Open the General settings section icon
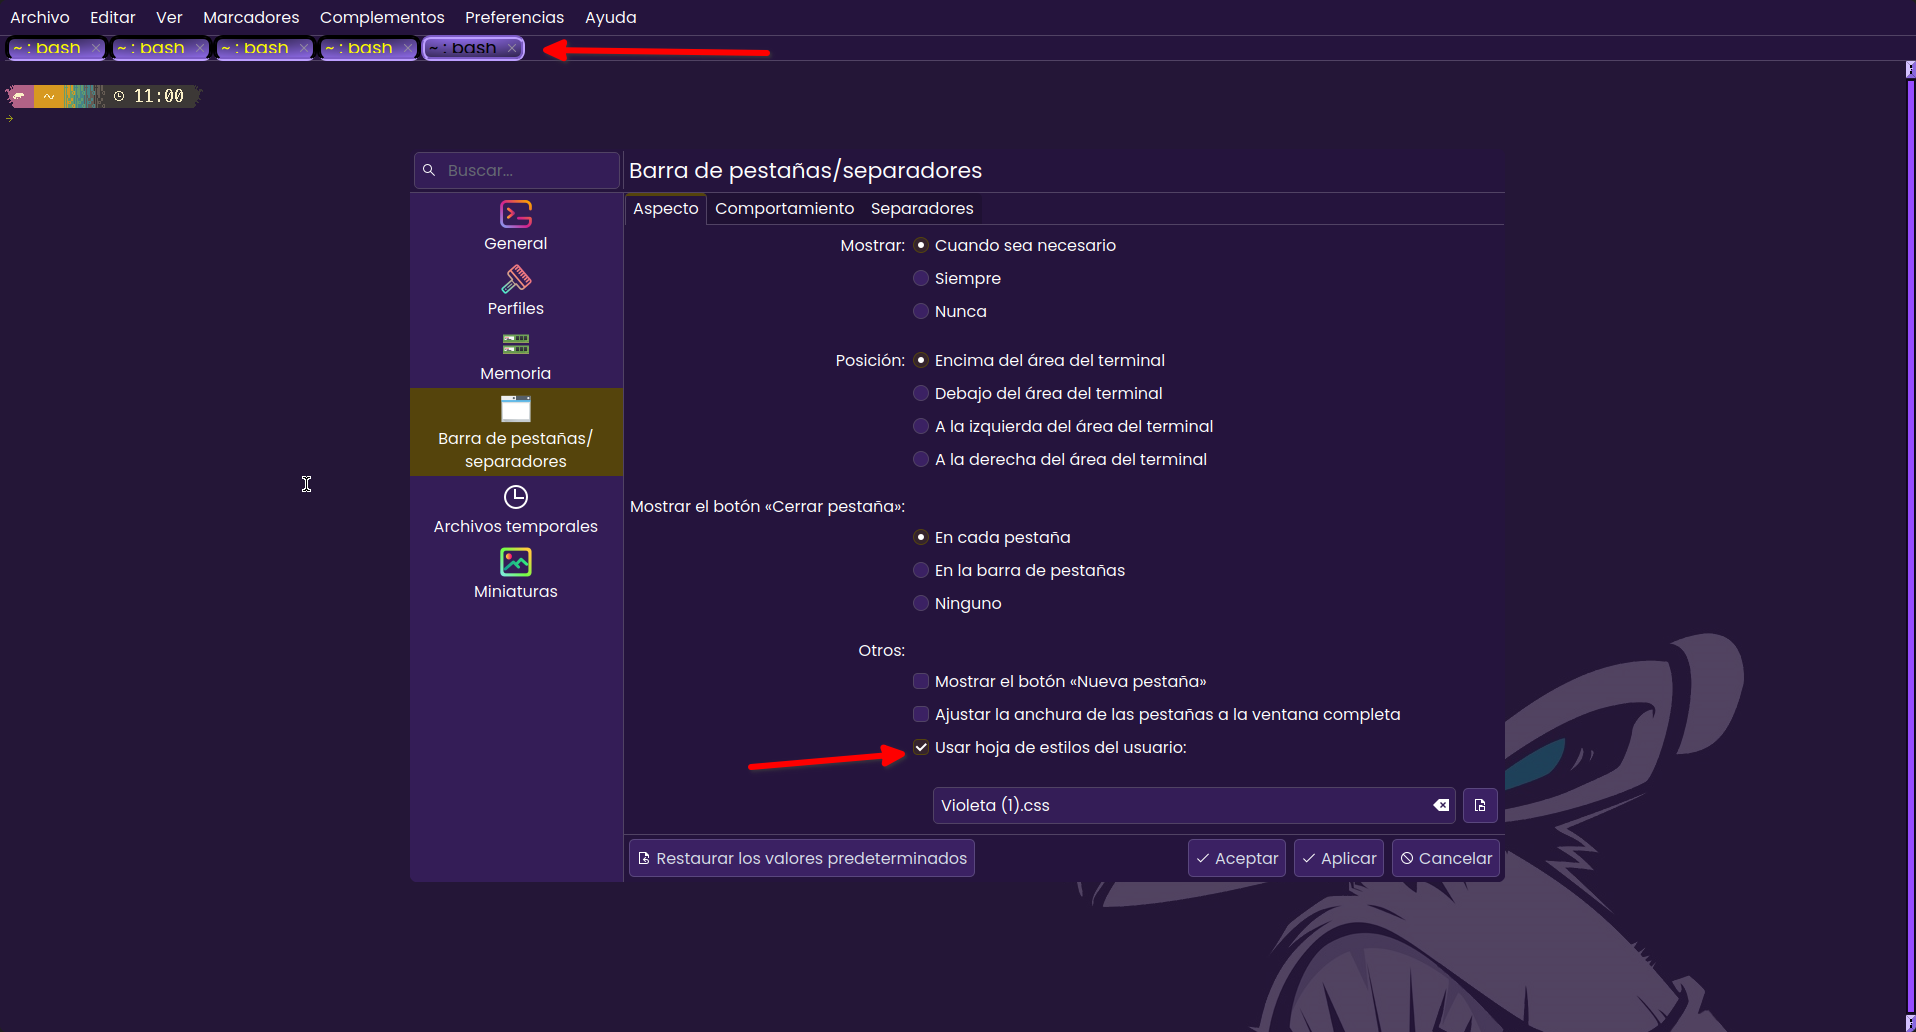 coord(515,214)
